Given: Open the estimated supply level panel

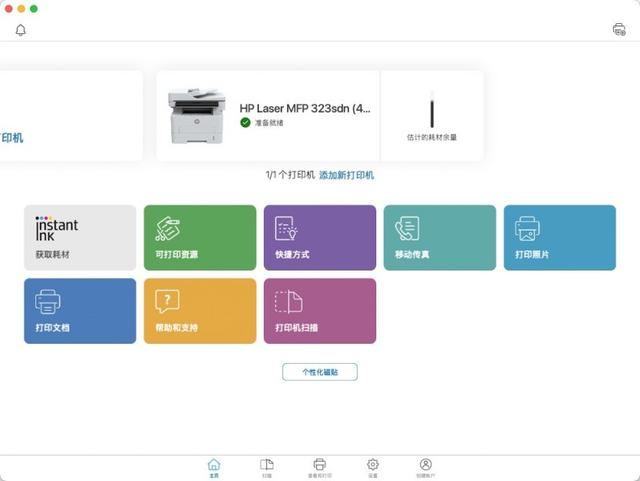Looking at the screenshot, I should 432,116.
